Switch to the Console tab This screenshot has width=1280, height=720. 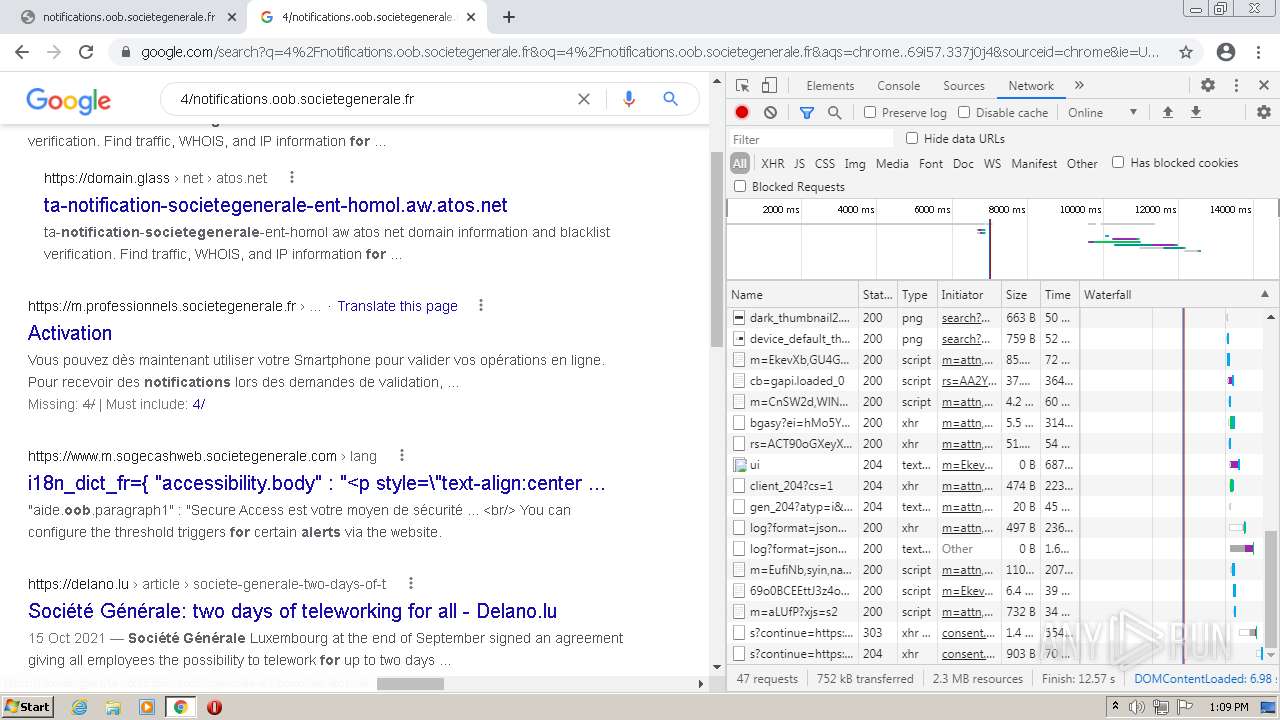[x=898, y=86]
